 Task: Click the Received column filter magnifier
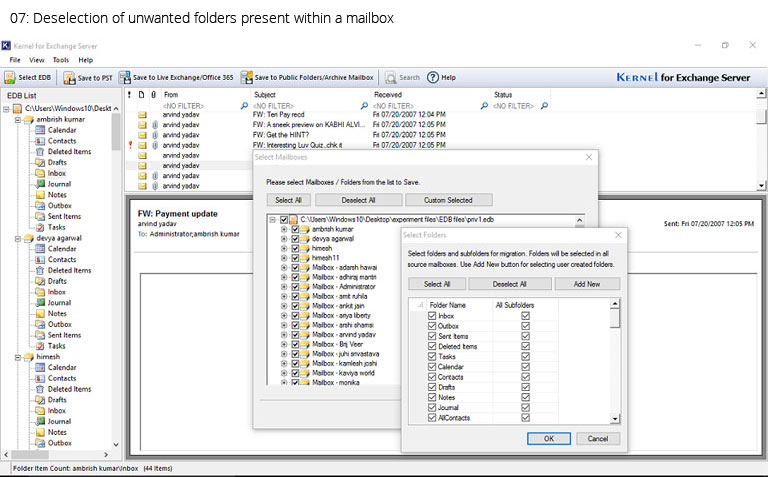484,106
